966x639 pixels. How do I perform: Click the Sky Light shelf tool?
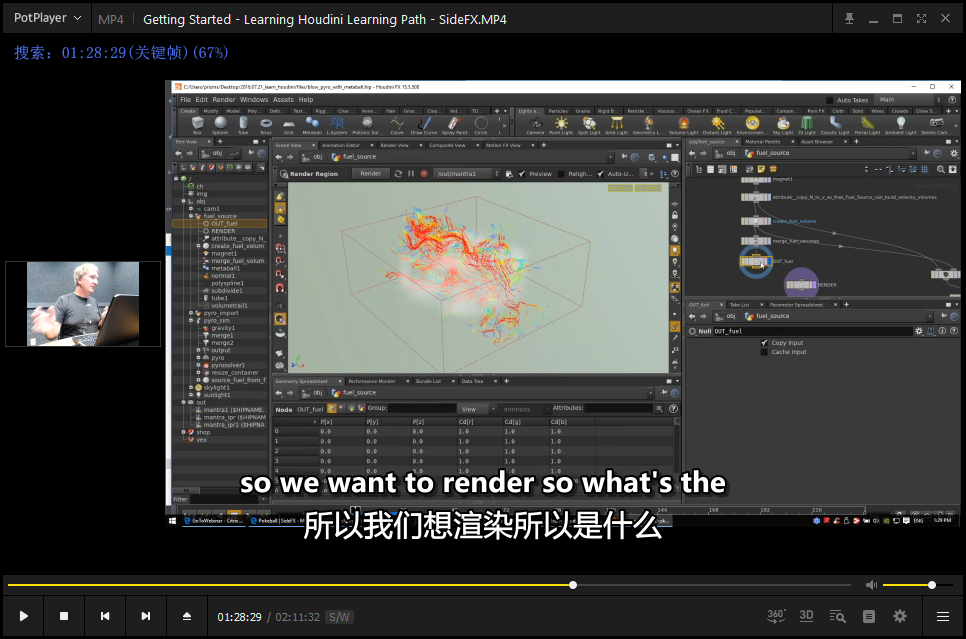click(x=782, y=124)
